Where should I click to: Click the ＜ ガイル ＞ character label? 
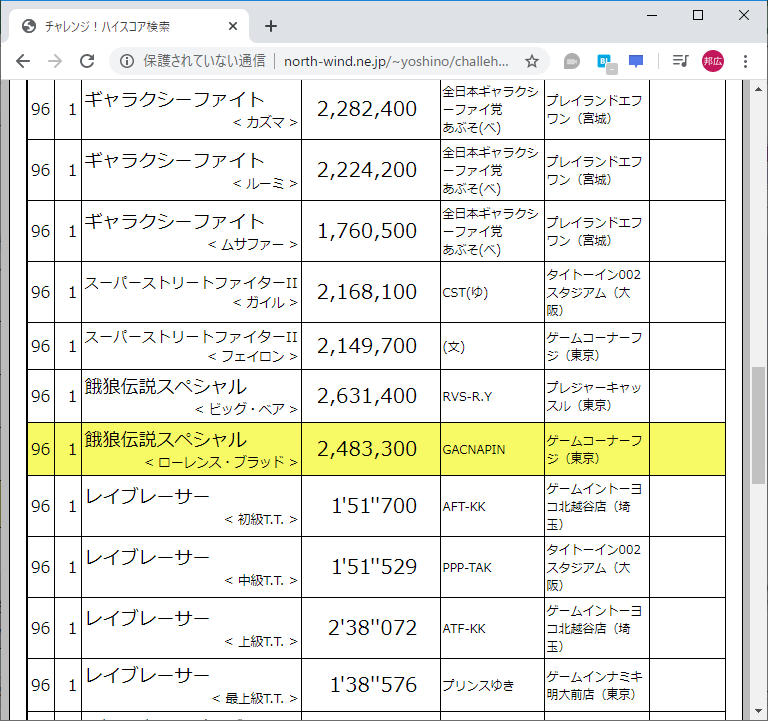(265, 303)
